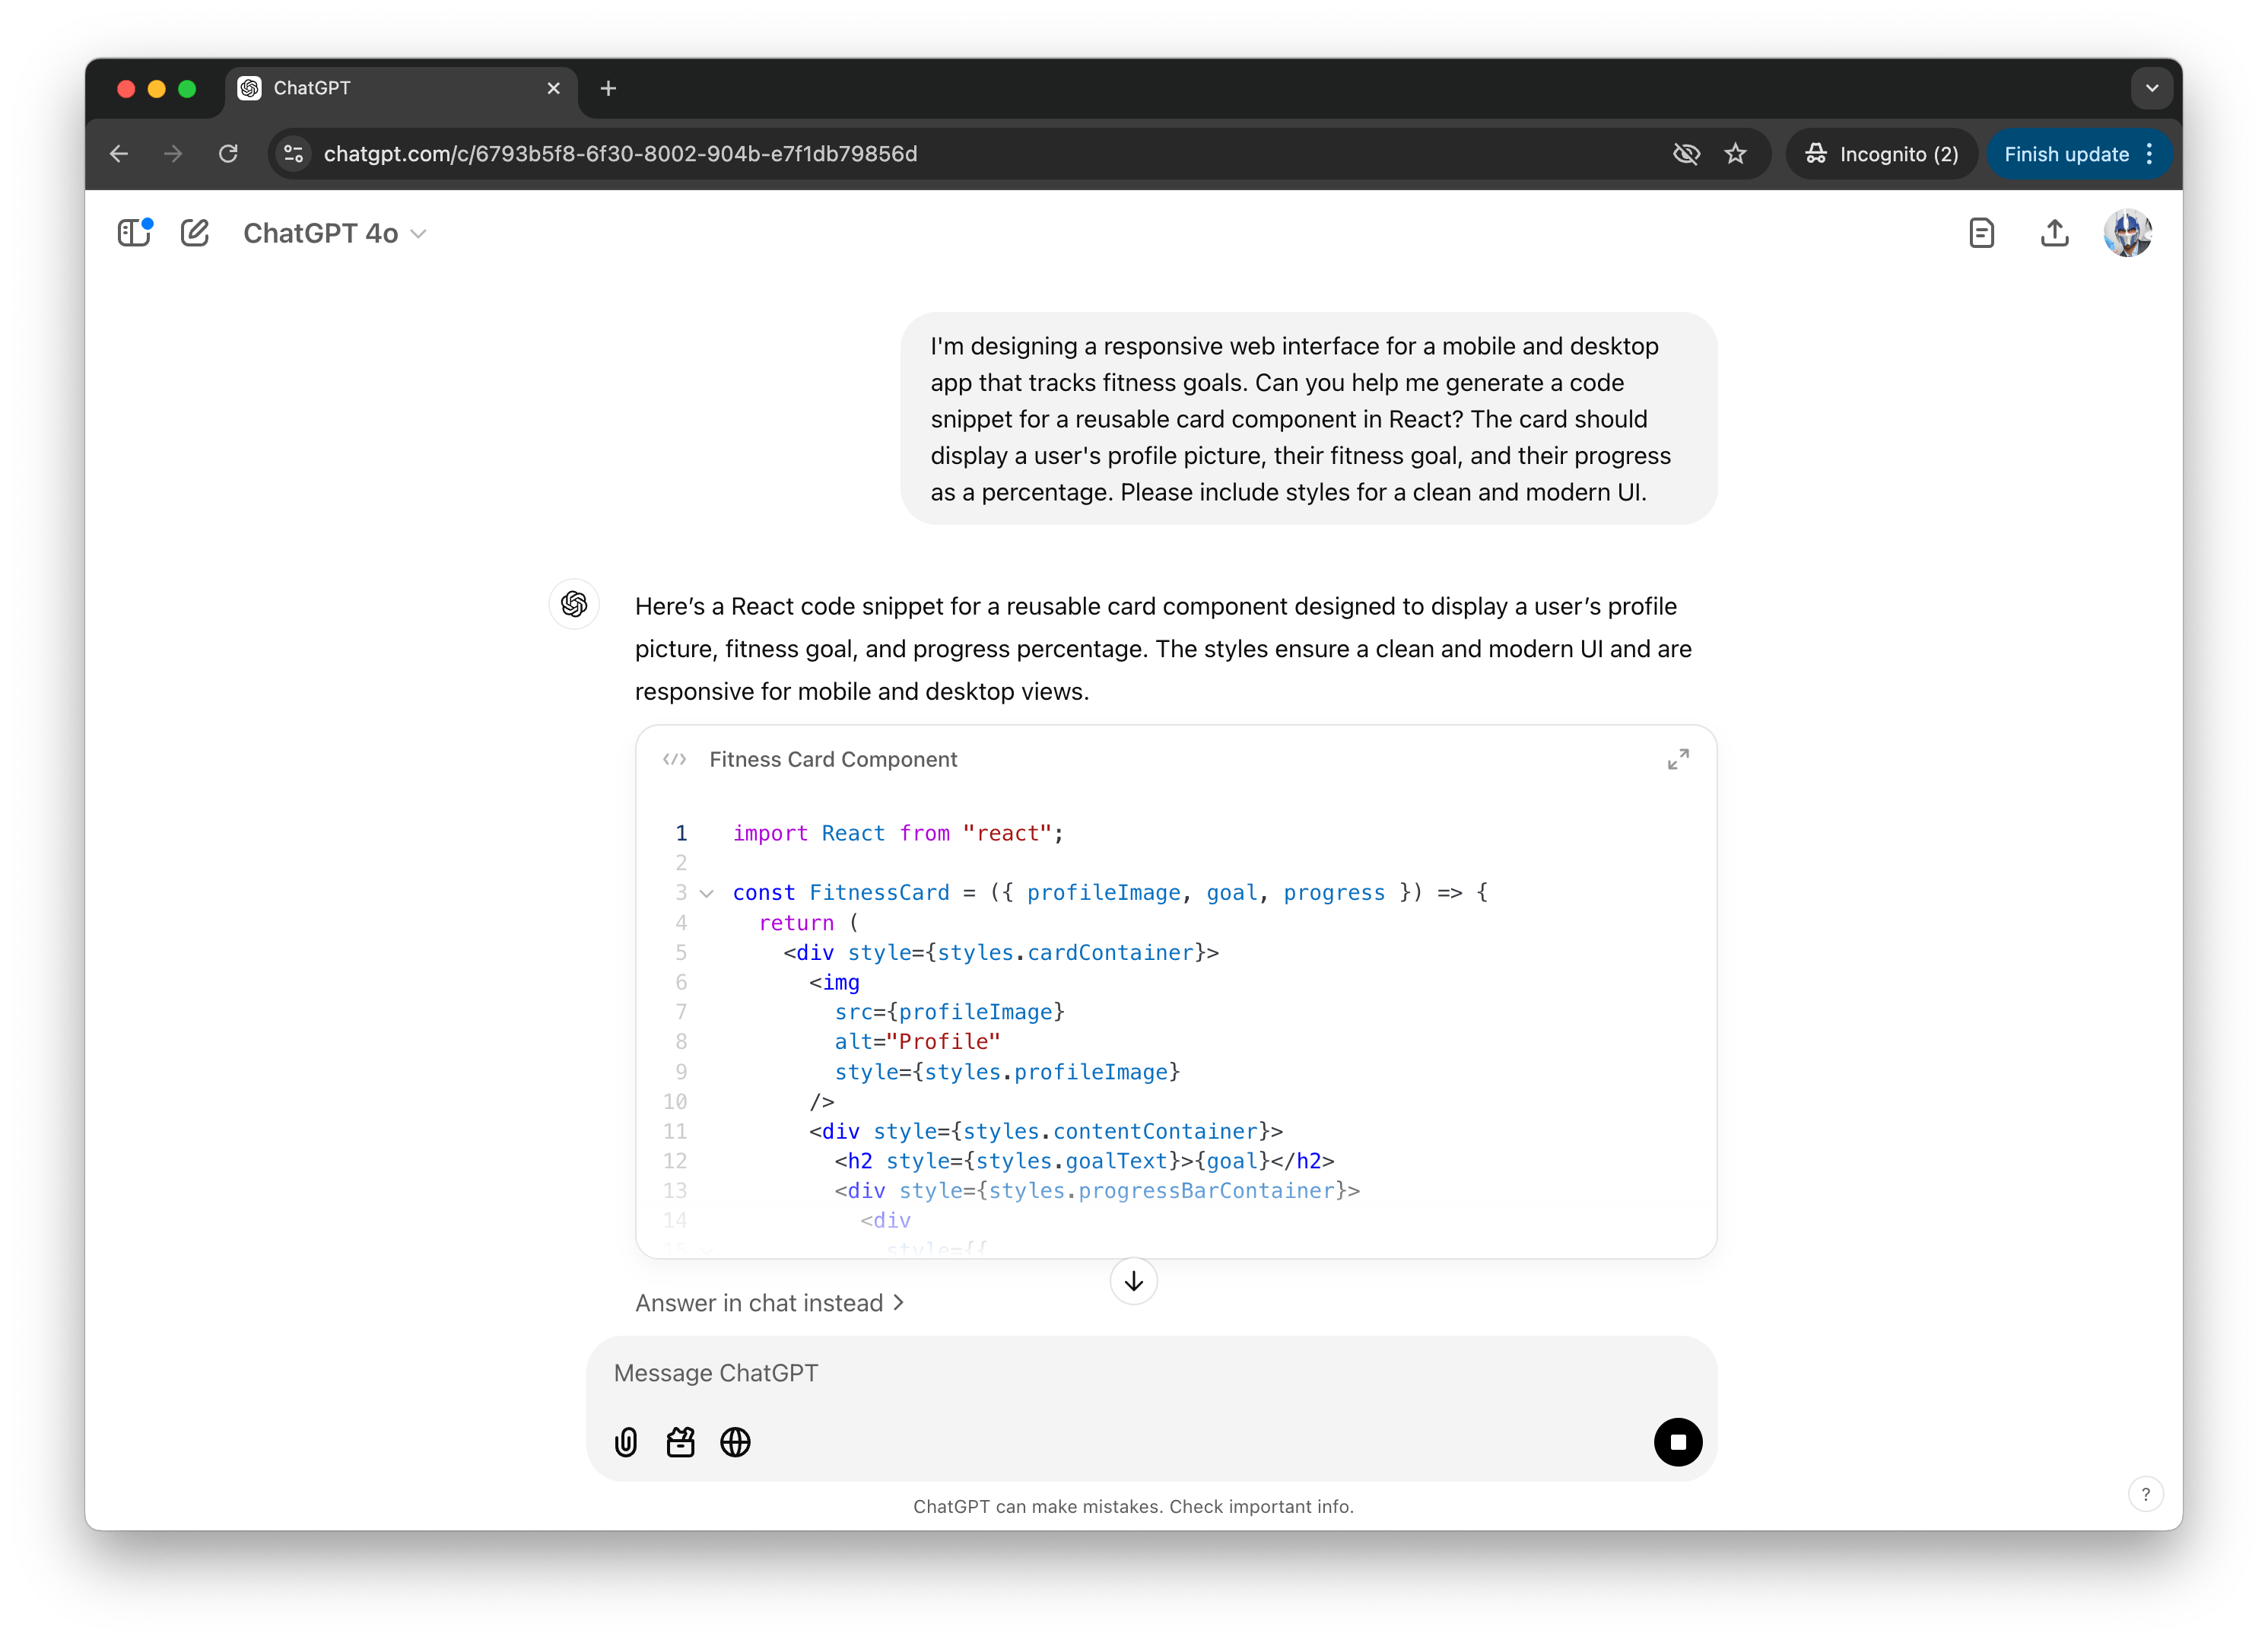Go back using the browser back arrow

(119, 154)
